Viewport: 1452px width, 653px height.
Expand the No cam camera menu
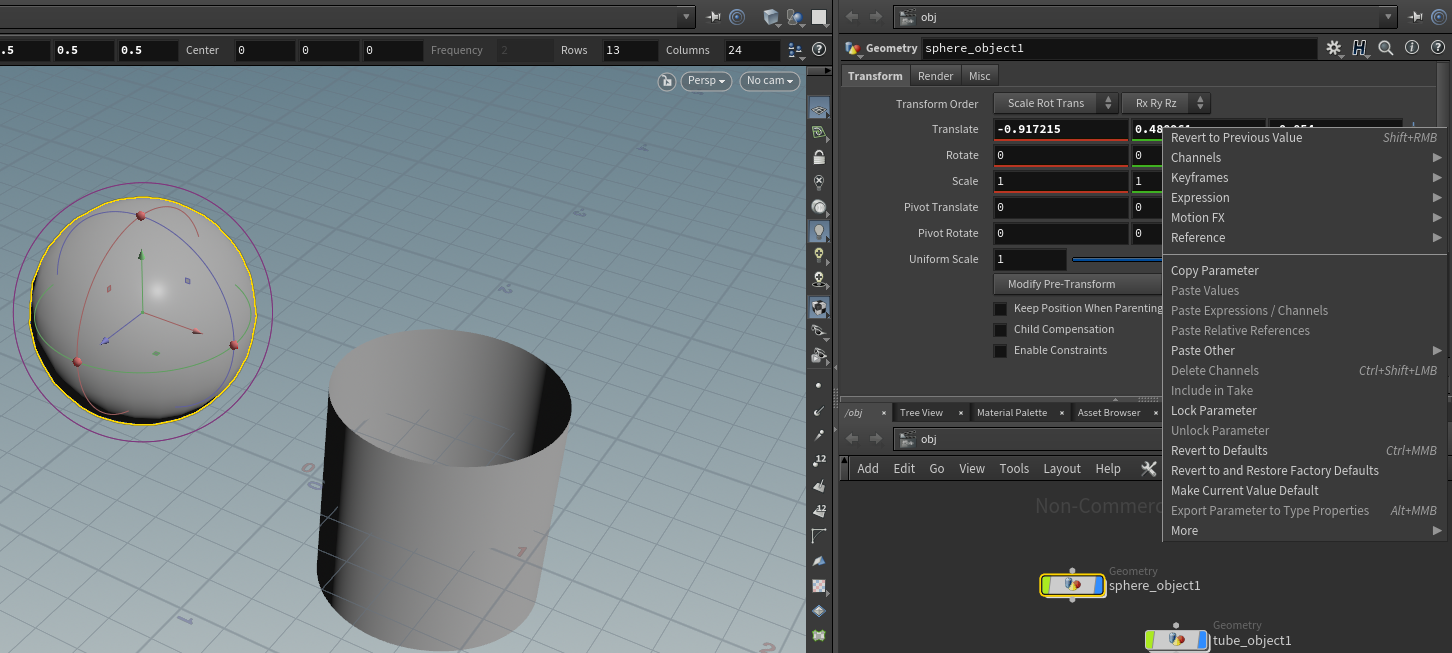(x=771, y=81)
